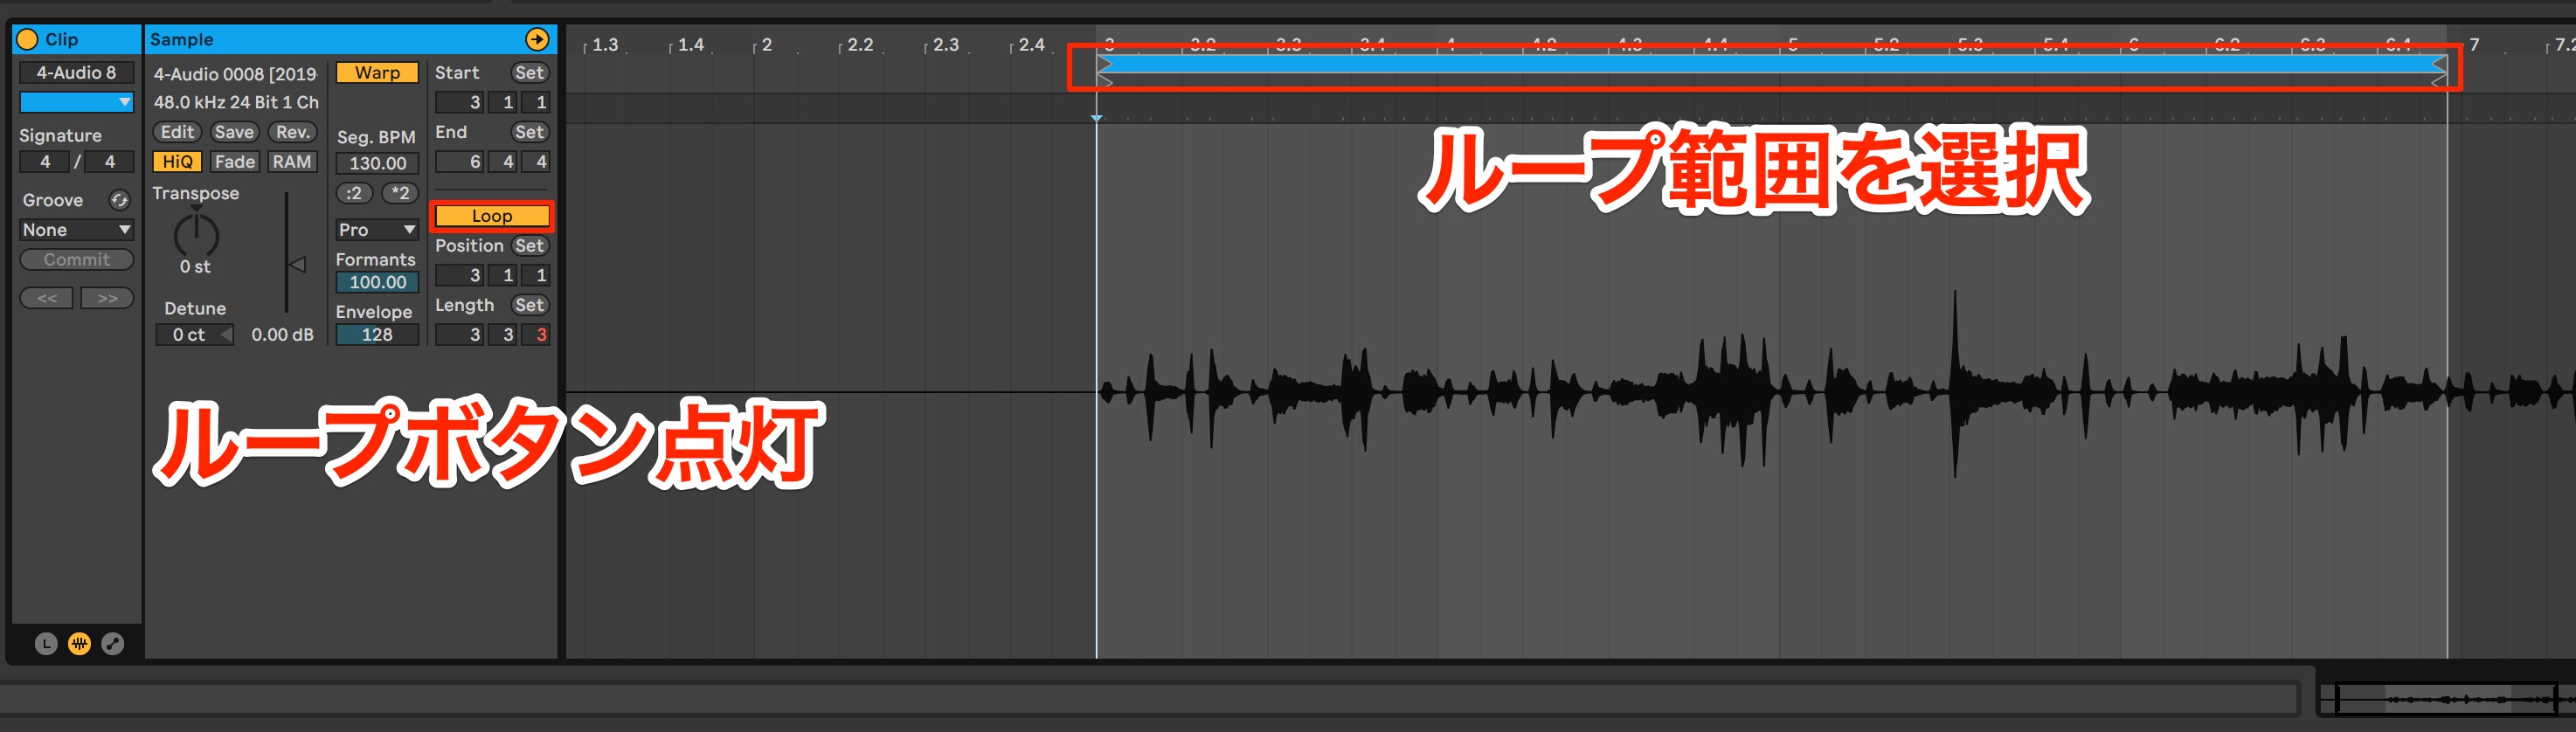Click the Groove hot-swap icon
This screenshot has width=2576, height=732.
[x=119, y=200]
